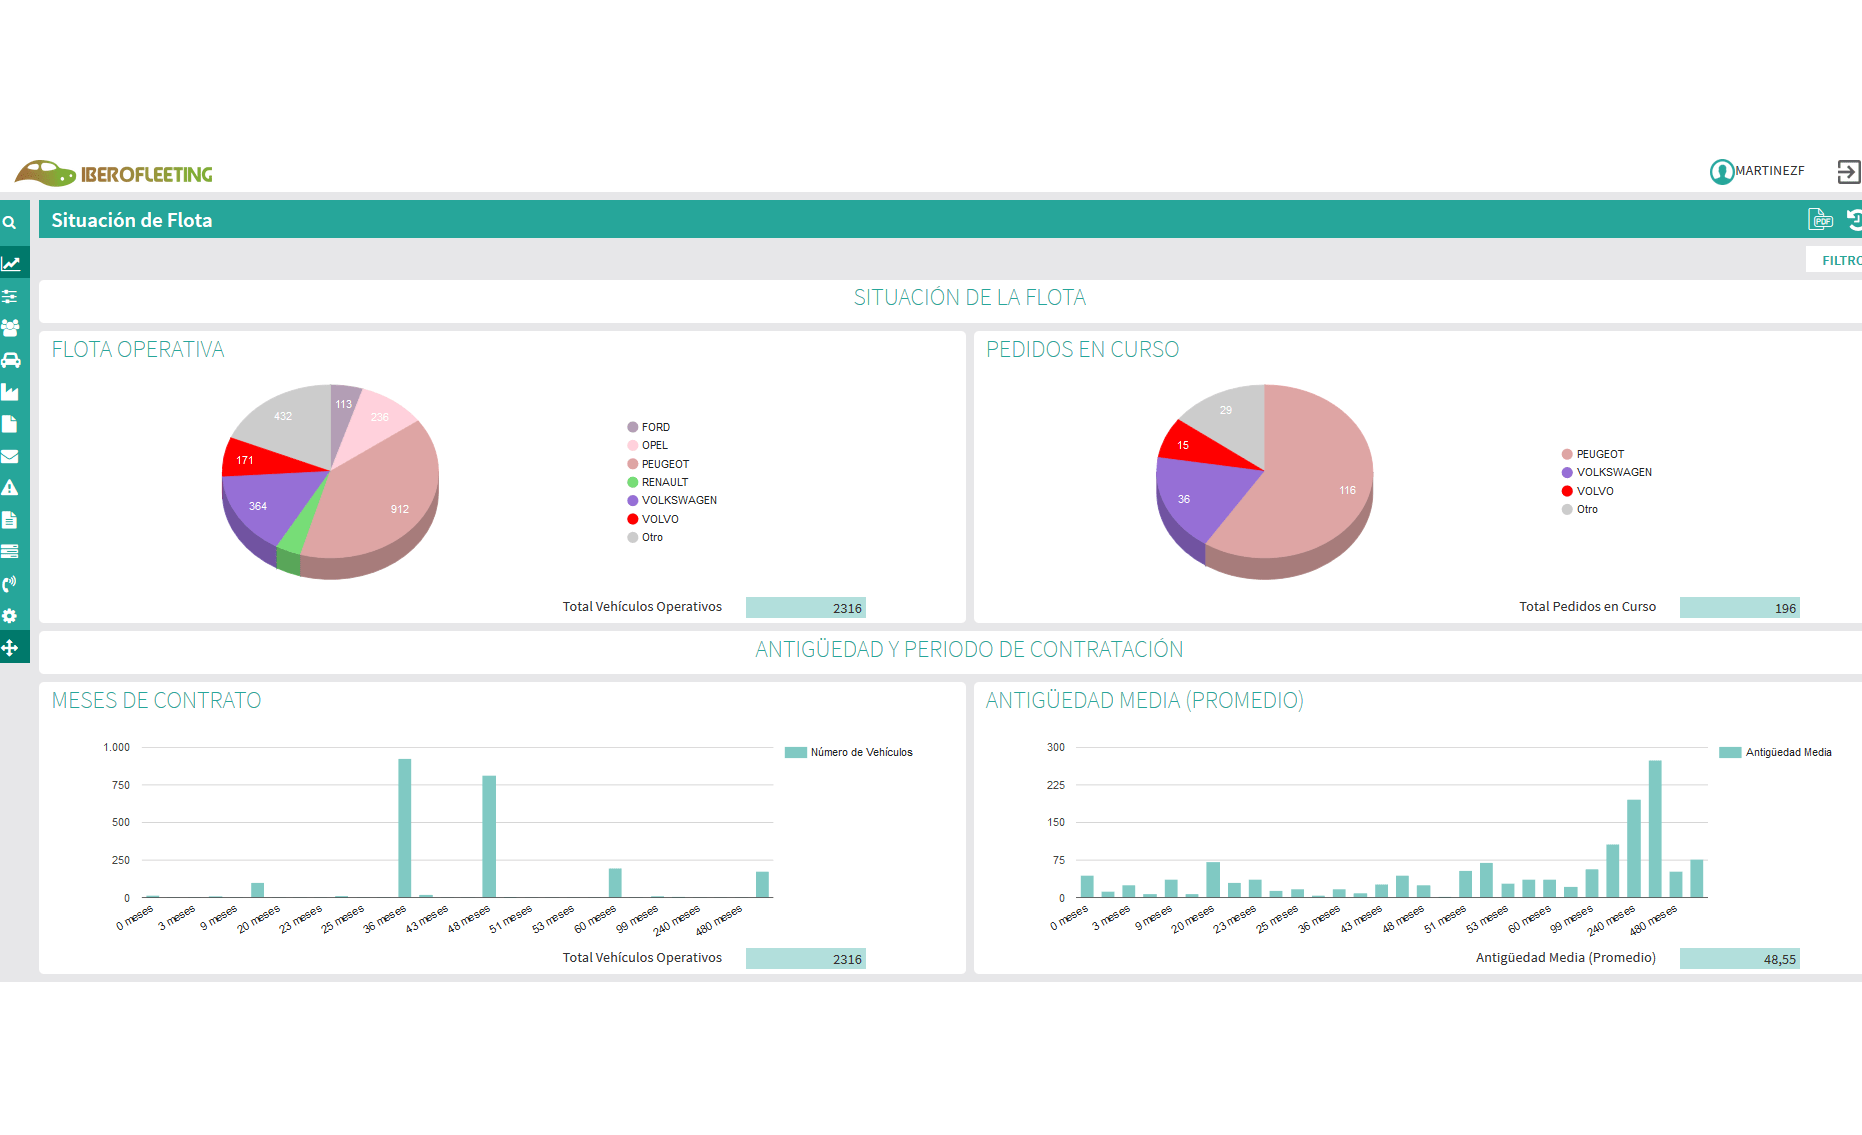Open the phone call sidebar icon

coord(10,584)
